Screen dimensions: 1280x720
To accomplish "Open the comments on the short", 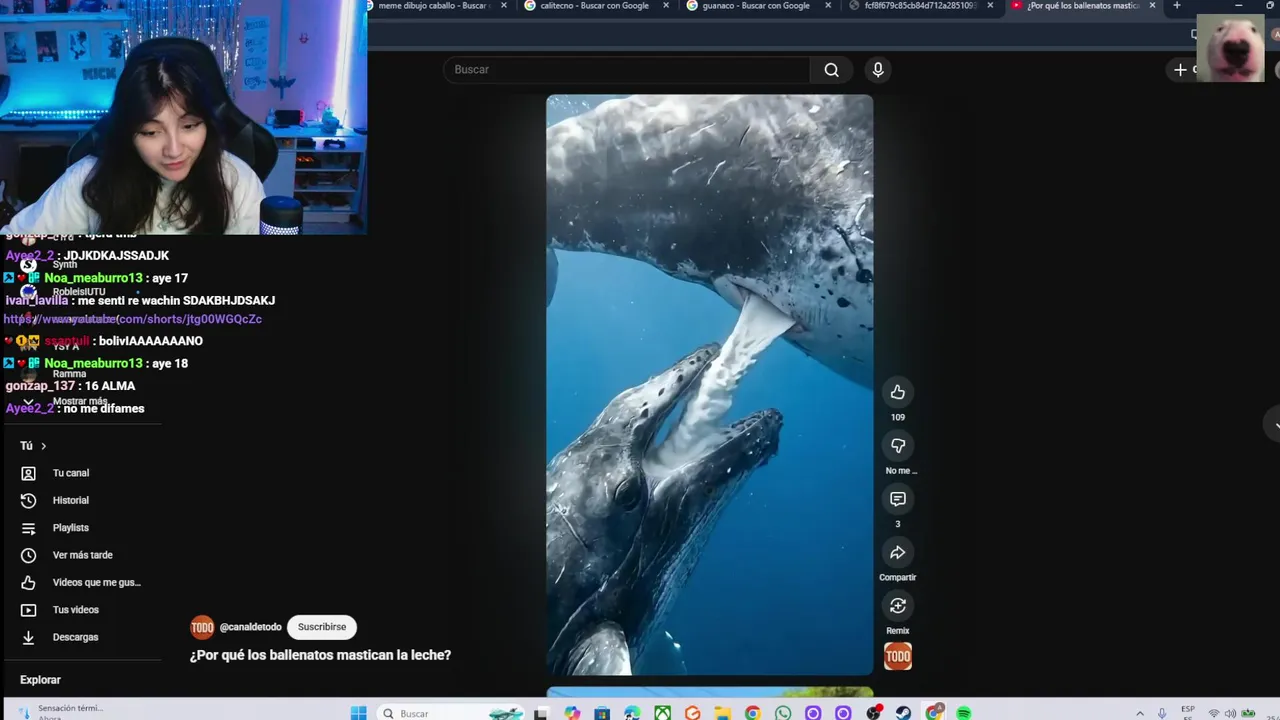I will point(898,499).
